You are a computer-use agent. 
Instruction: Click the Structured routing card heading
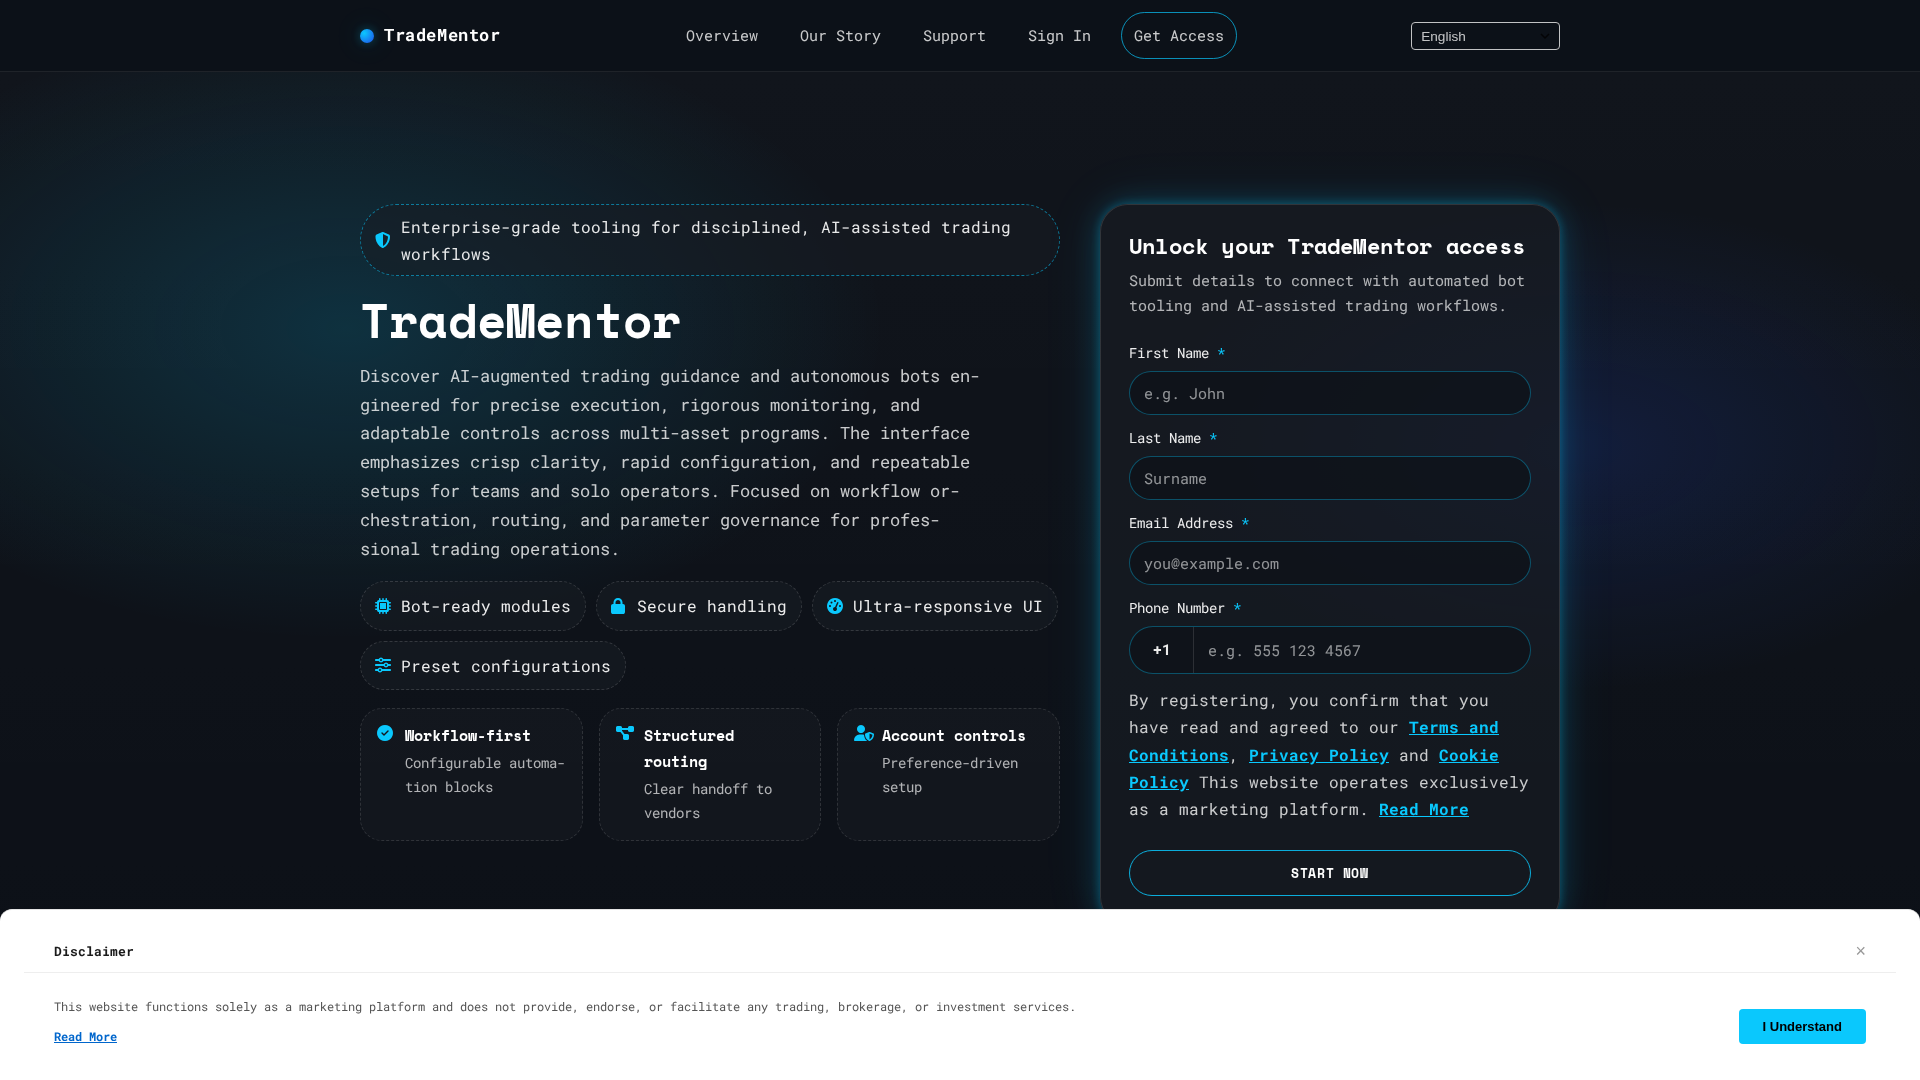point(689,748)
